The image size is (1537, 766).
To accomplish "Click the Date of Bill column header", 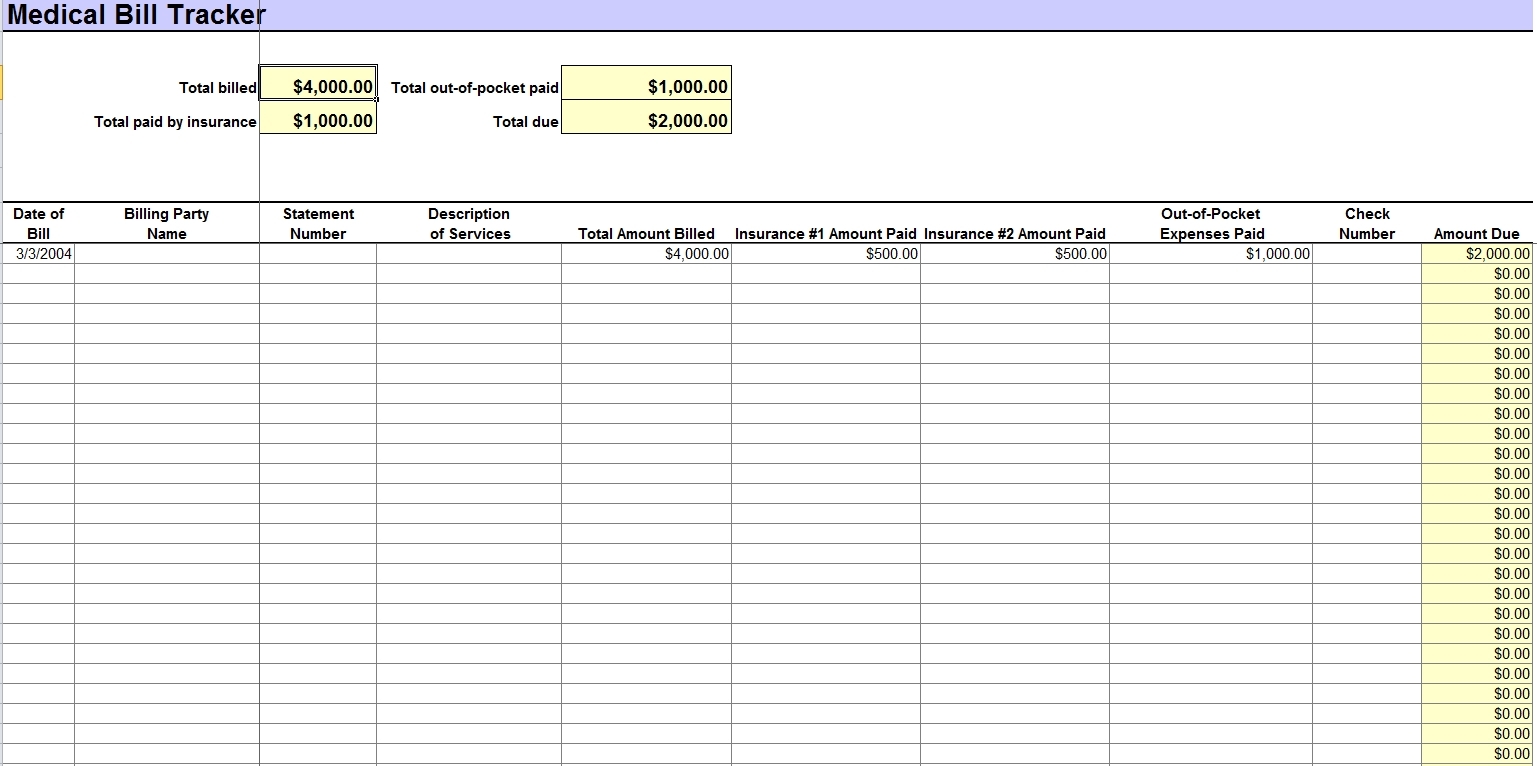I will 39,223.
